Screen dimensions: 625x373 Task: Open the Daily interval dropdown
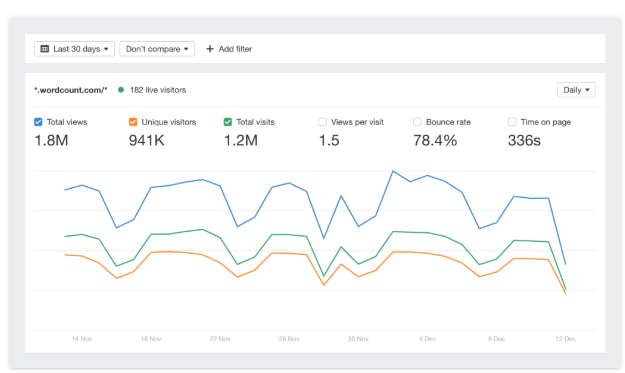coord(576,90)
